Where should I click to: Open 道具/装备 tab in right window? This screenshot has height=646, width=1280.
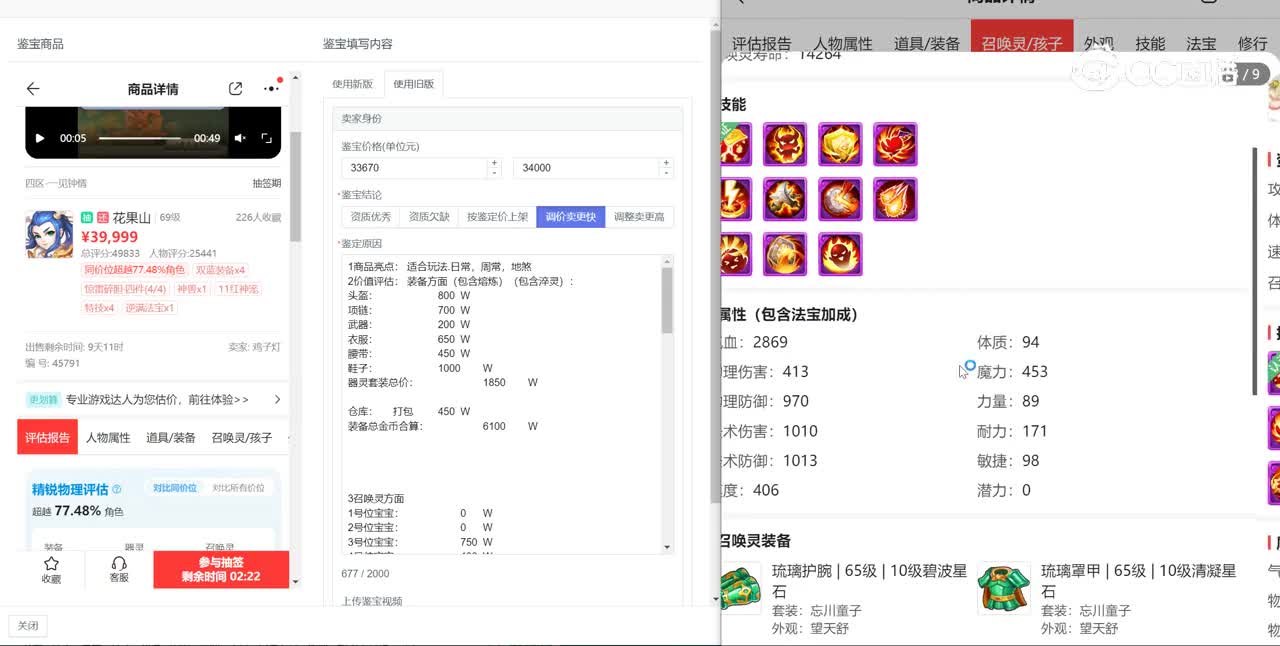coord(927,44)
